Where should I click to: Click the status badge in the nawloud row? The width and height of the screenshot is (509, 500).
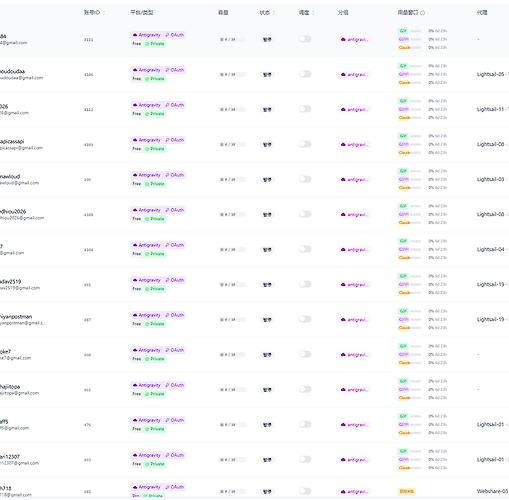(x=267, y=179)
